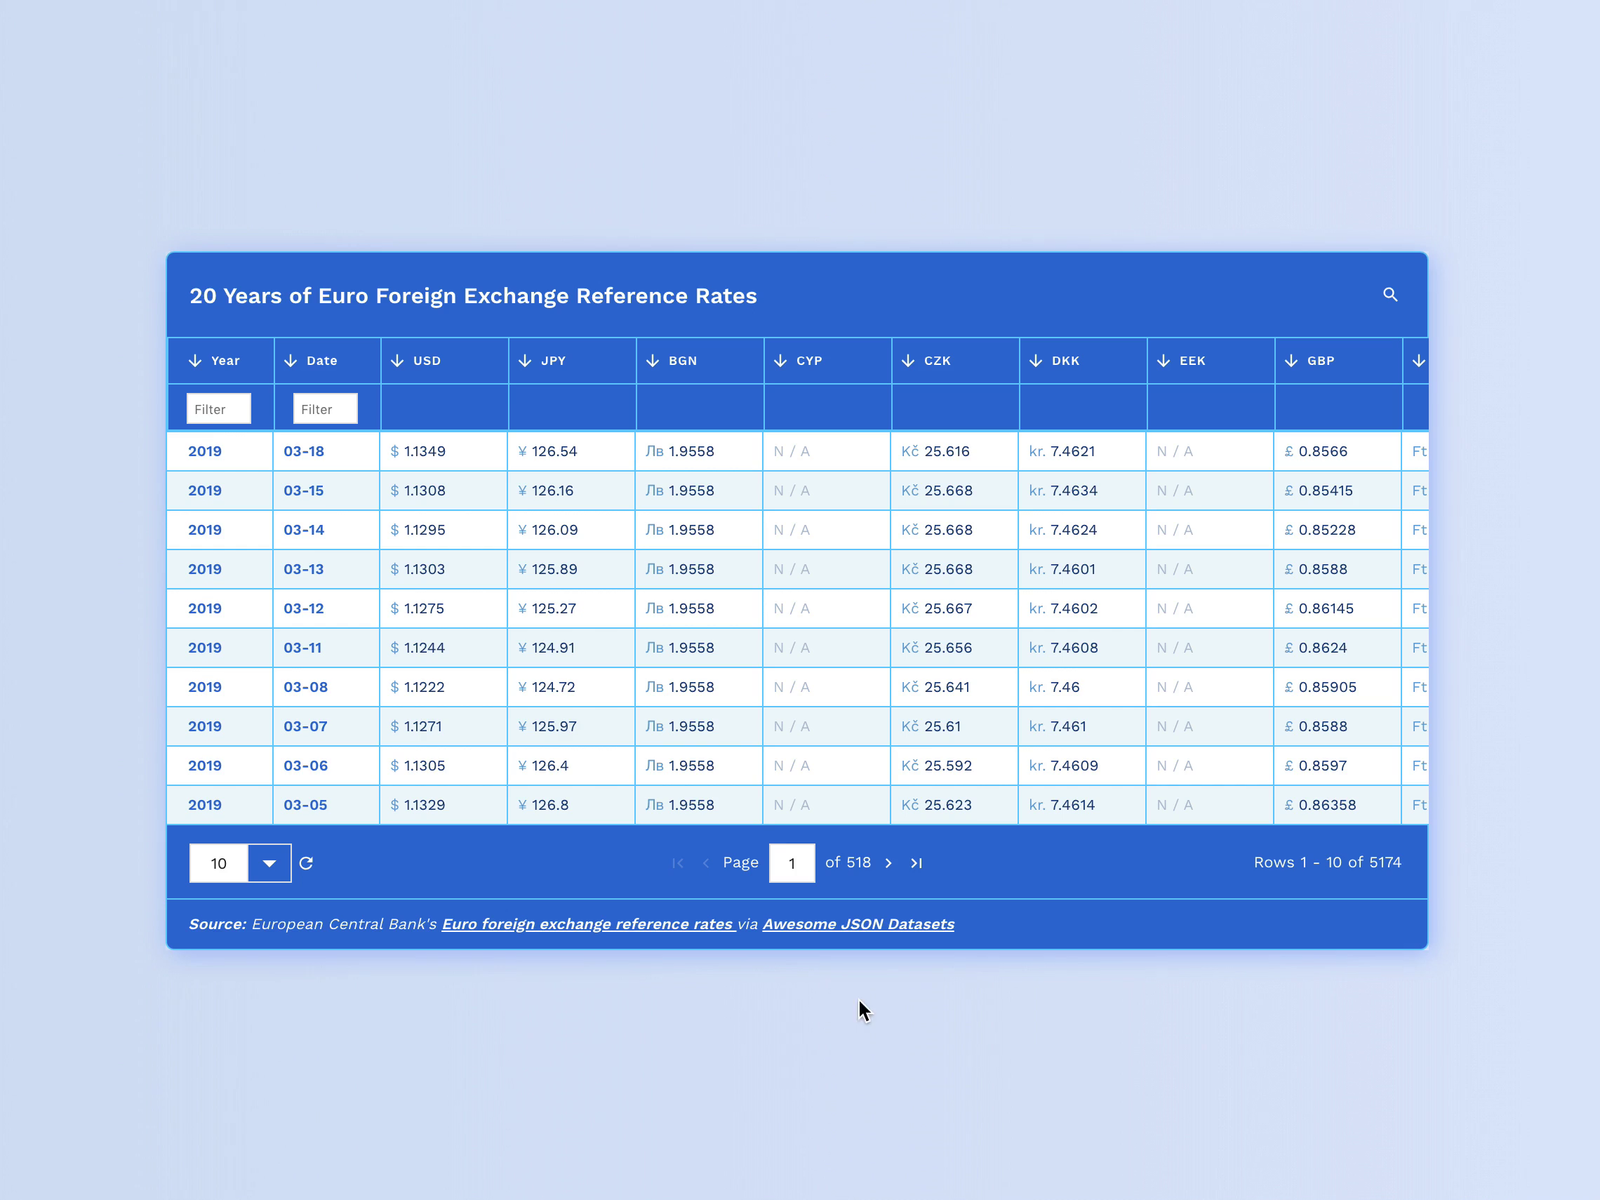This screenshot has height=1200, width=1600.
Task: Select the date cell 03-08
Action: (x=306, y=687)
